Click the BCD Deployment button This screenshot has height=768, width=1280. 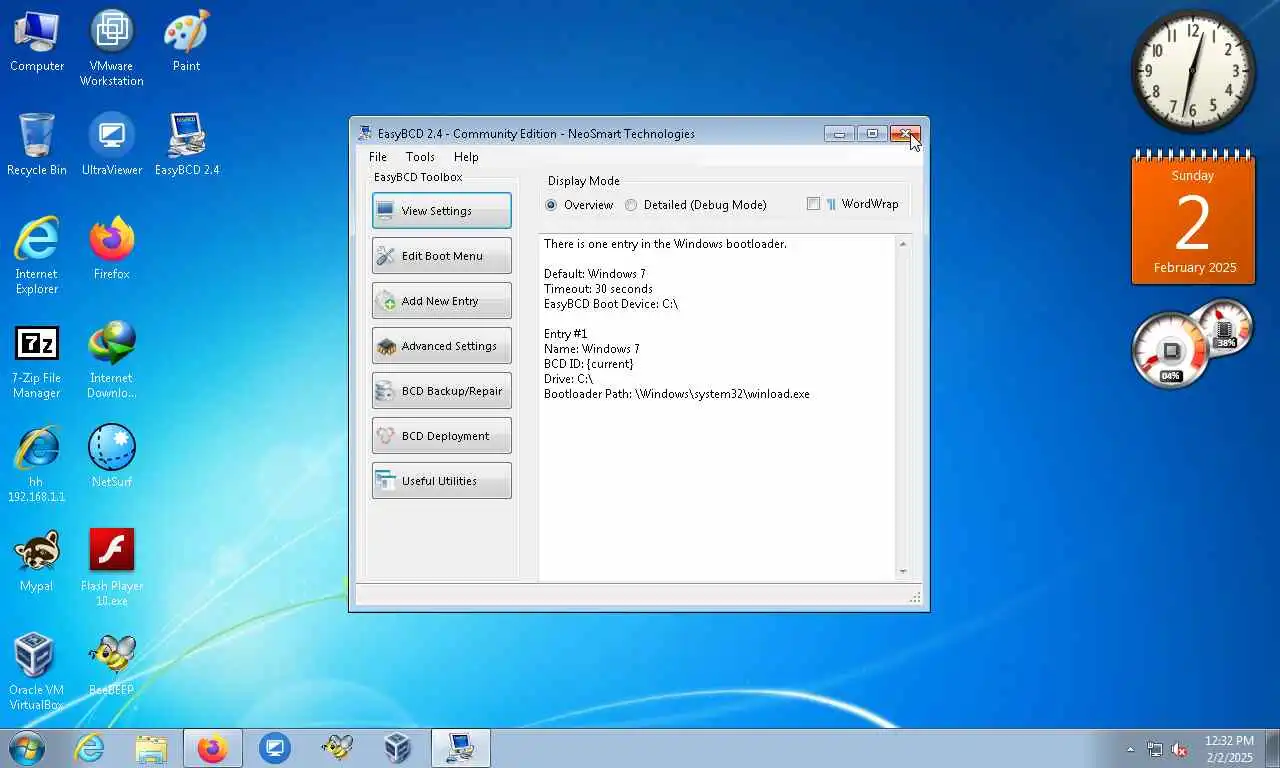[441, 436]
